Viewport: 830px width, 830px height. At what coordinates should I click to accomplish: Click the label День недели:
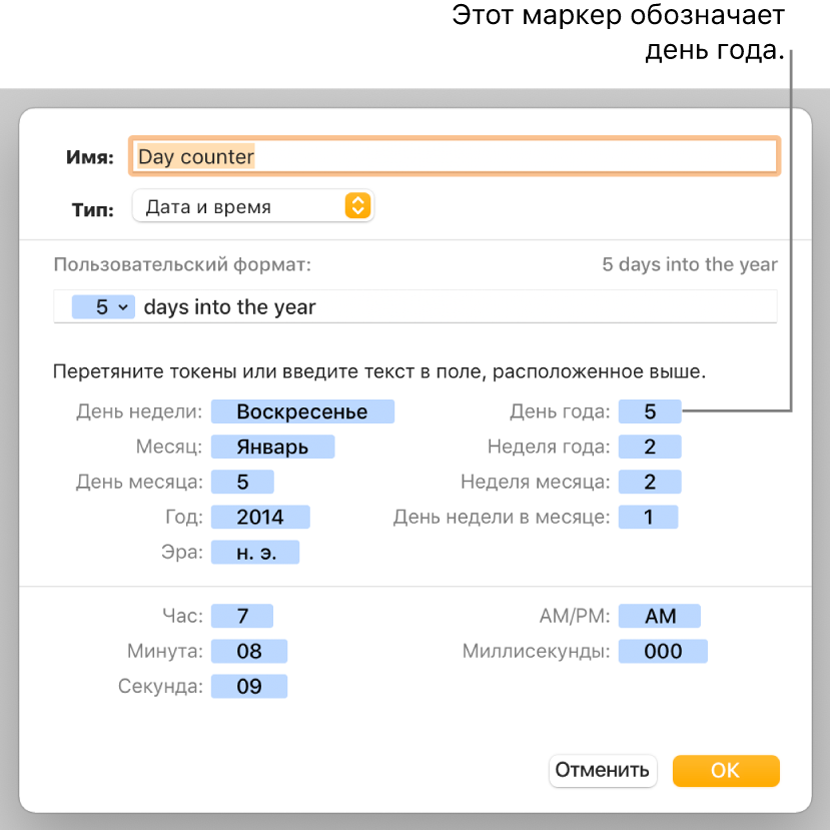tap(139, 411)
